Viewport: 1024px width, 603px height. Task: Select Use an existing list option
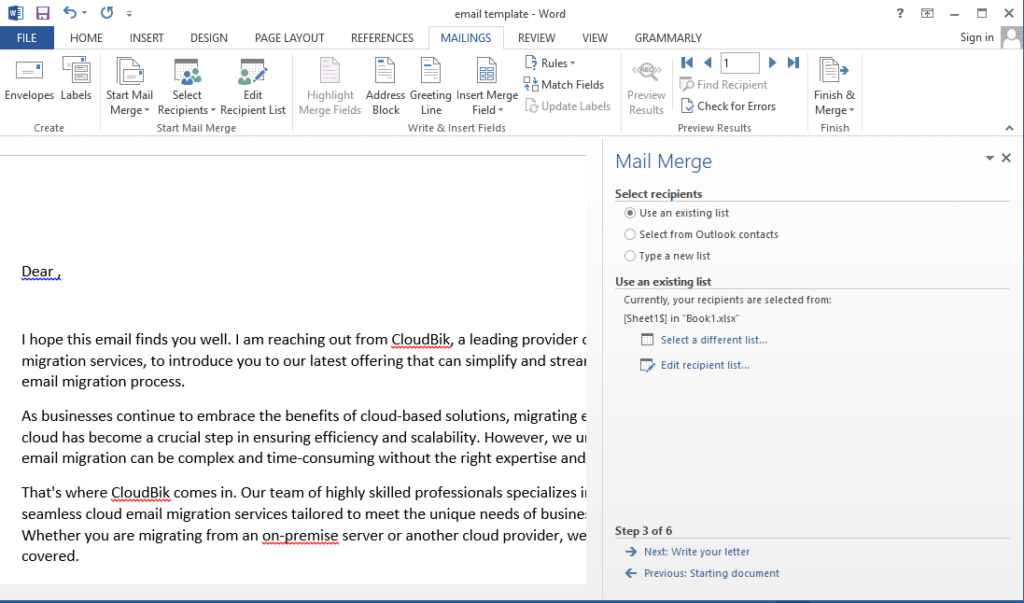tap(630, 213)
